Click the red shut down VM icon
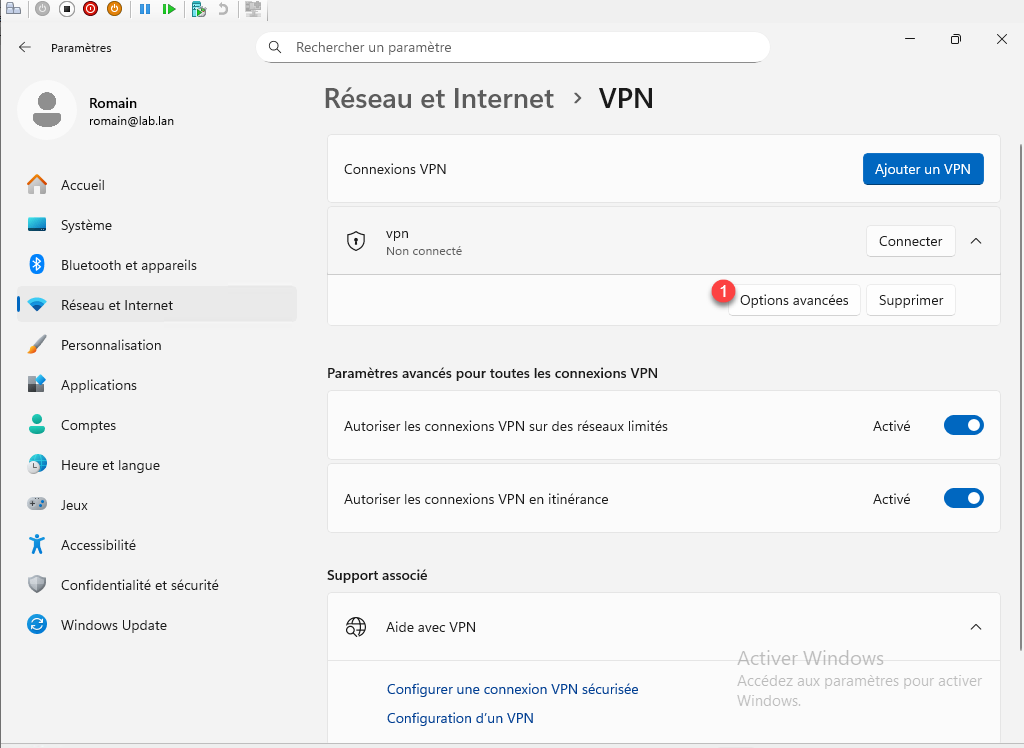This screenshot has width=1024, height=748. 90,9
